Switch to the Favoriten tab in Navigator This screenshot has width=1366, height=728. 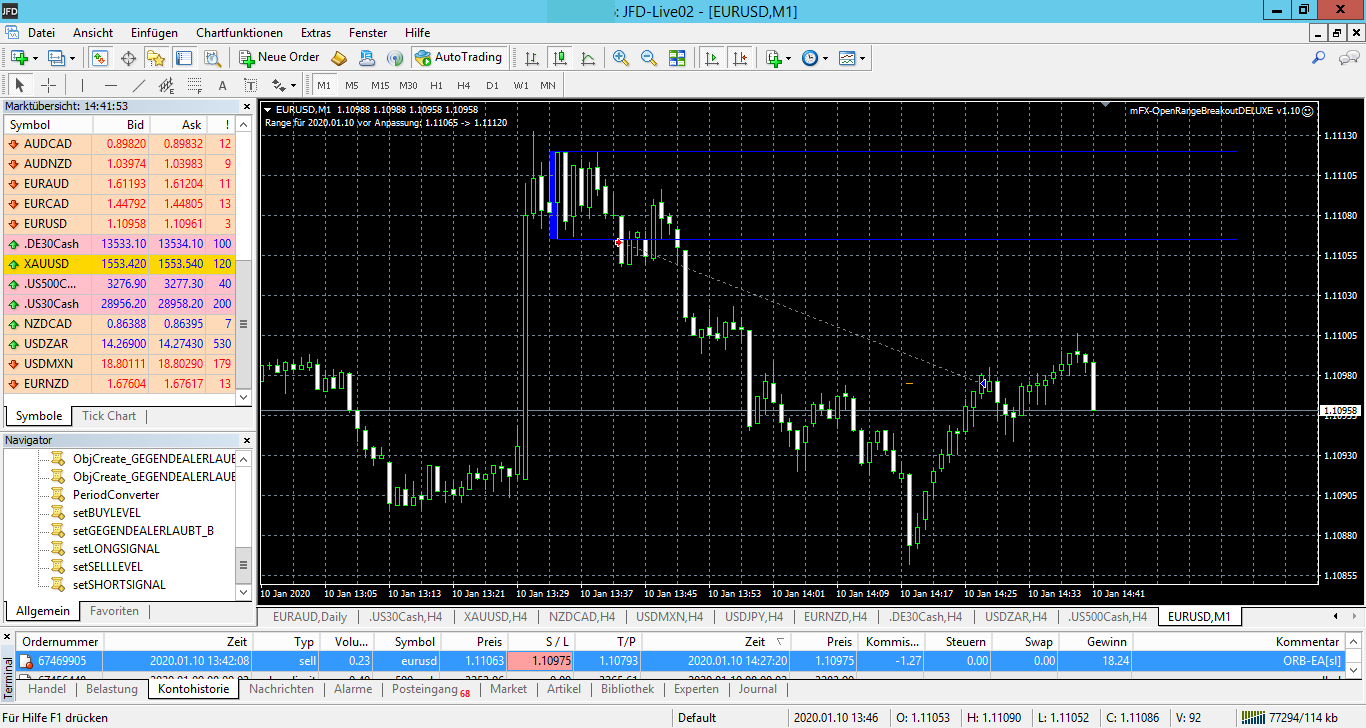tap(115, 611)
